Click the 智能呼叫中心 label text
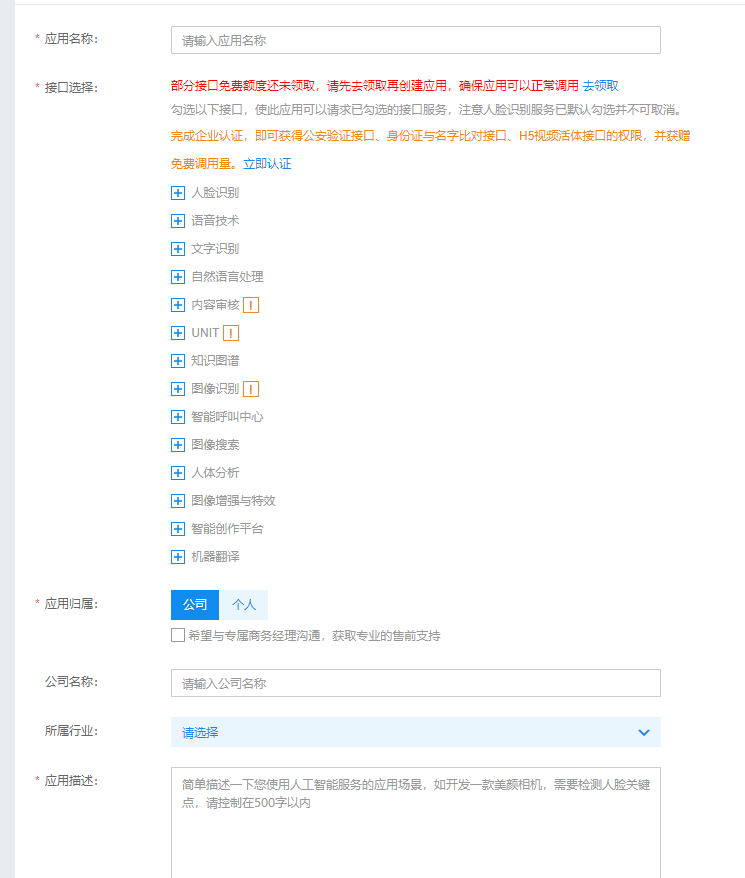 coord(227,417)
